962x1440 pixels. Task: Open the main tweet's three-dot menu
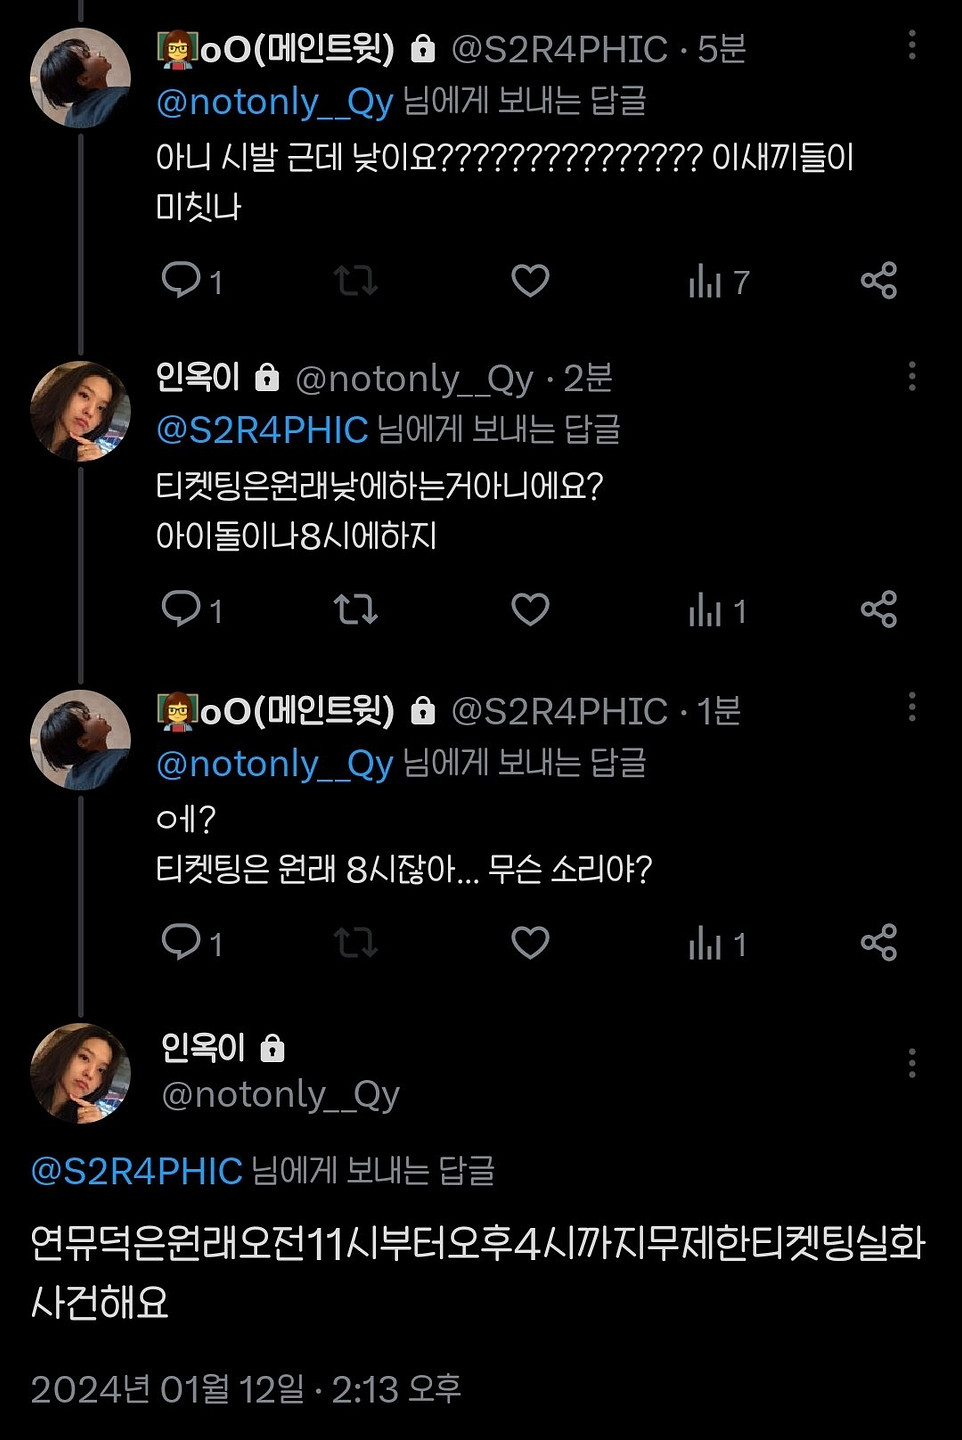911,1063
